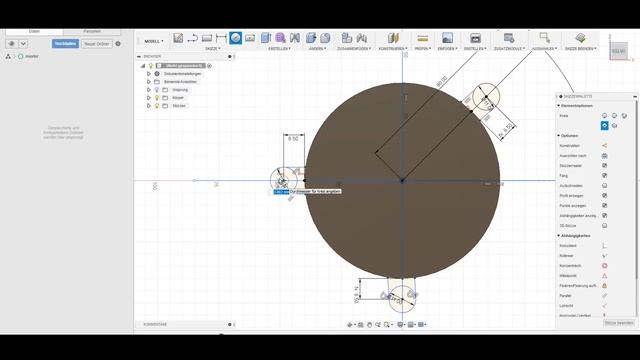640x360 pixels.
Task: Toggle visibility bulb of Ursprung folder
Action: point(157,90)
